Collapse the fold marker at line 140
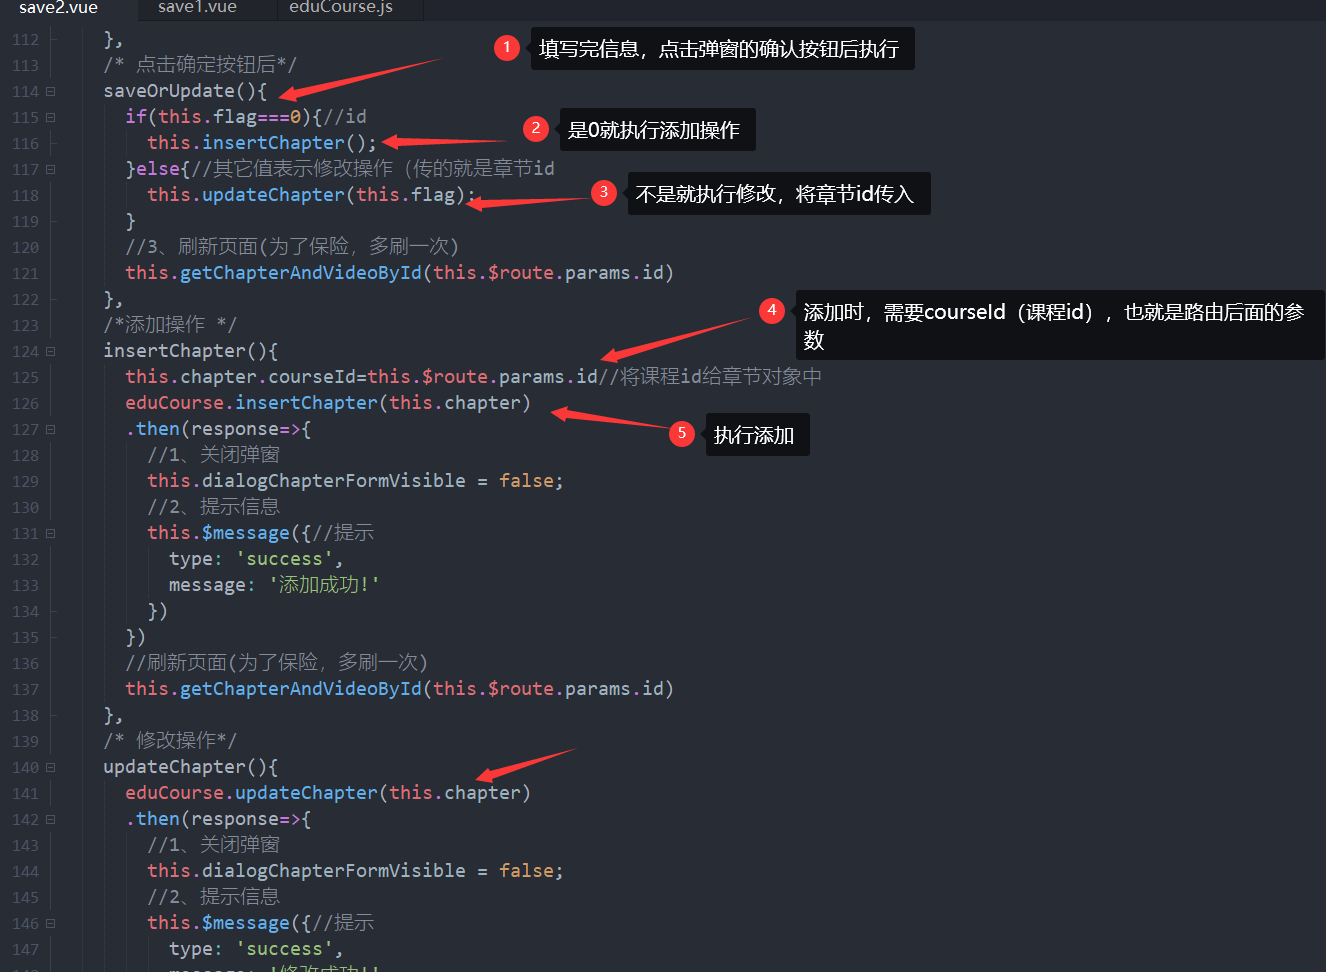 [50, 767]
